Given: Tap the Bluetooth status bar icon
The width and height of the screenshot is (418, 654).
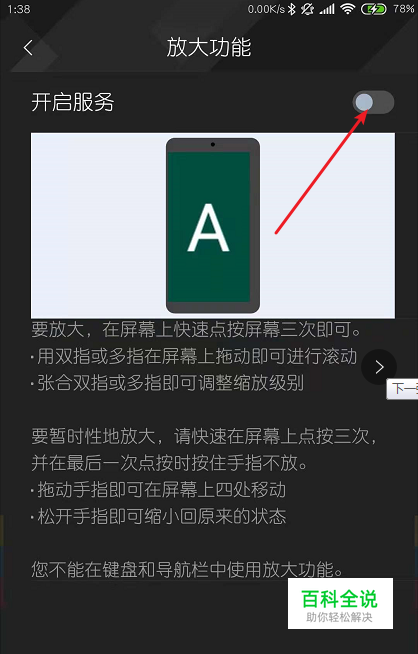Looking at the screenshot, I should pyautogui.click(x=292, y=9).
